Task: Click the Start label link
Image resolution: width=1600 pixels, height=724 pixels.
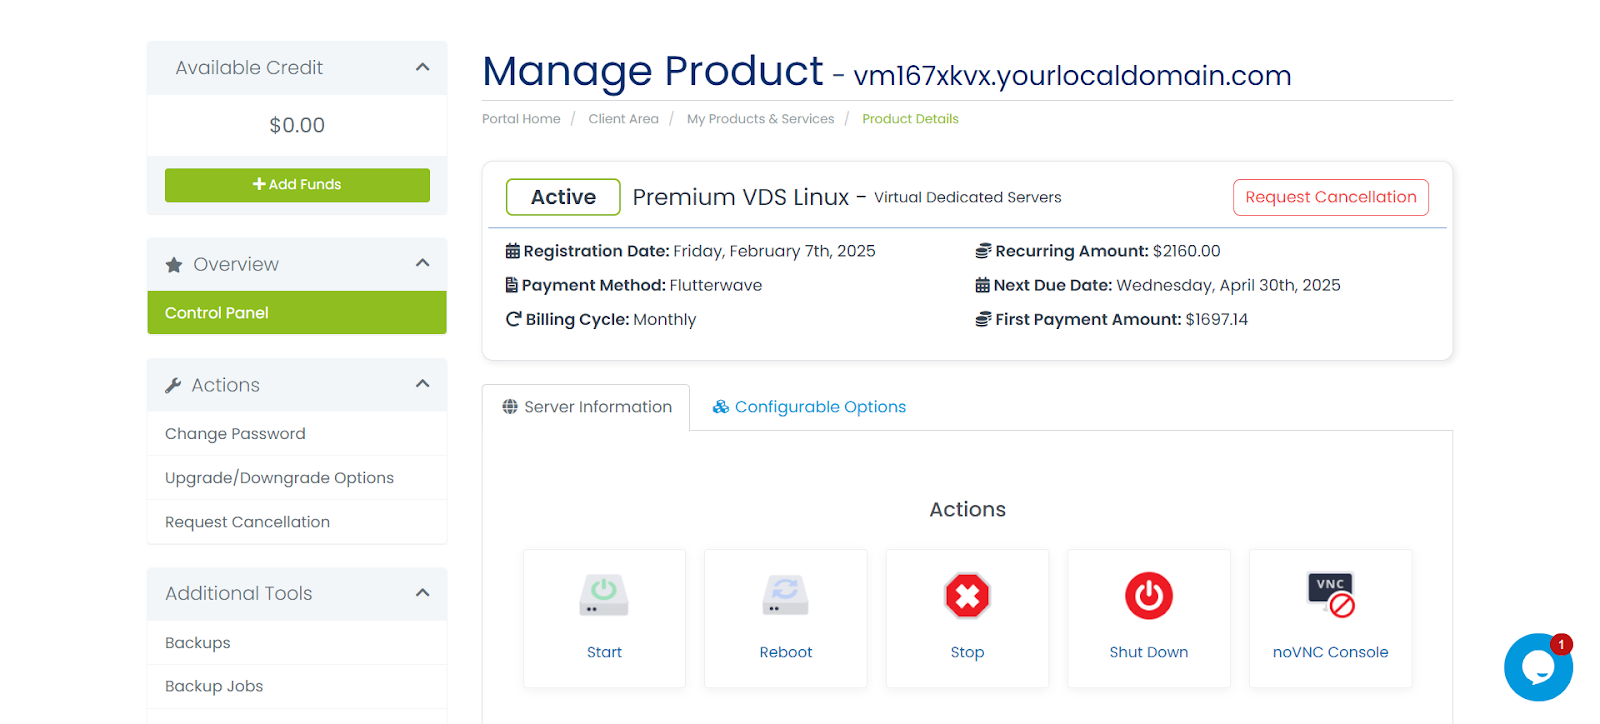Action: [604, 652]
